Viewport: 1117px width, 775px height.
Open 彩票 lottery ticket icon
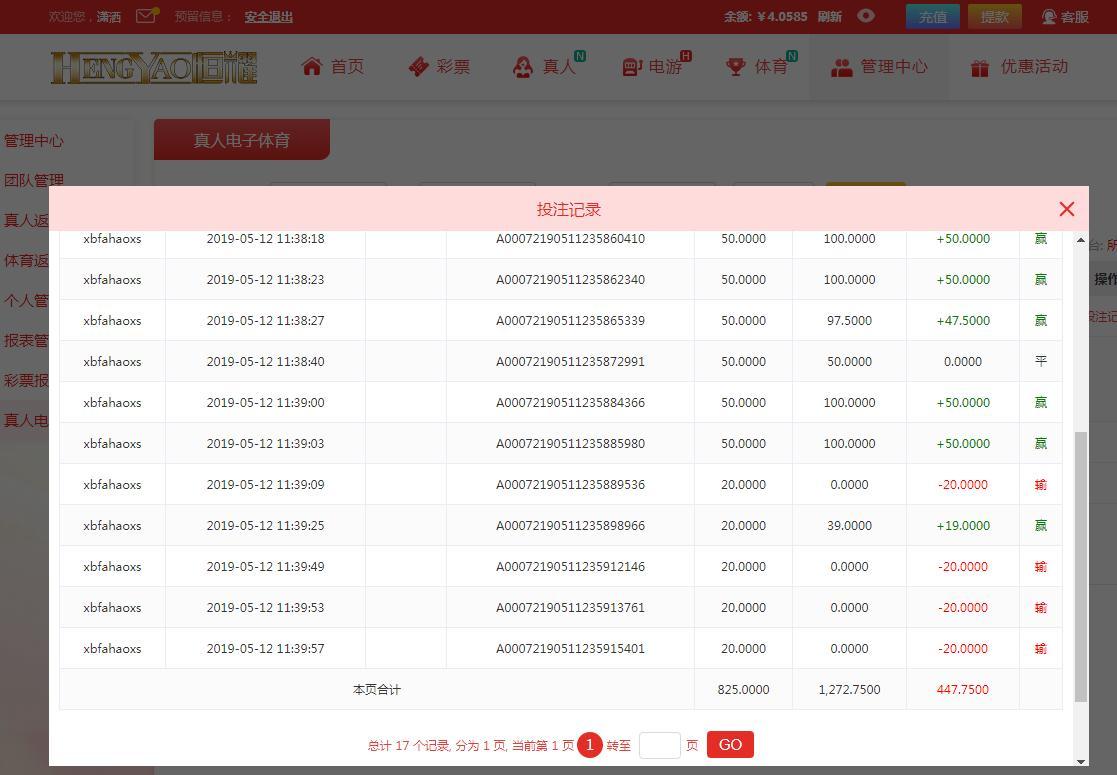(418, 67)
